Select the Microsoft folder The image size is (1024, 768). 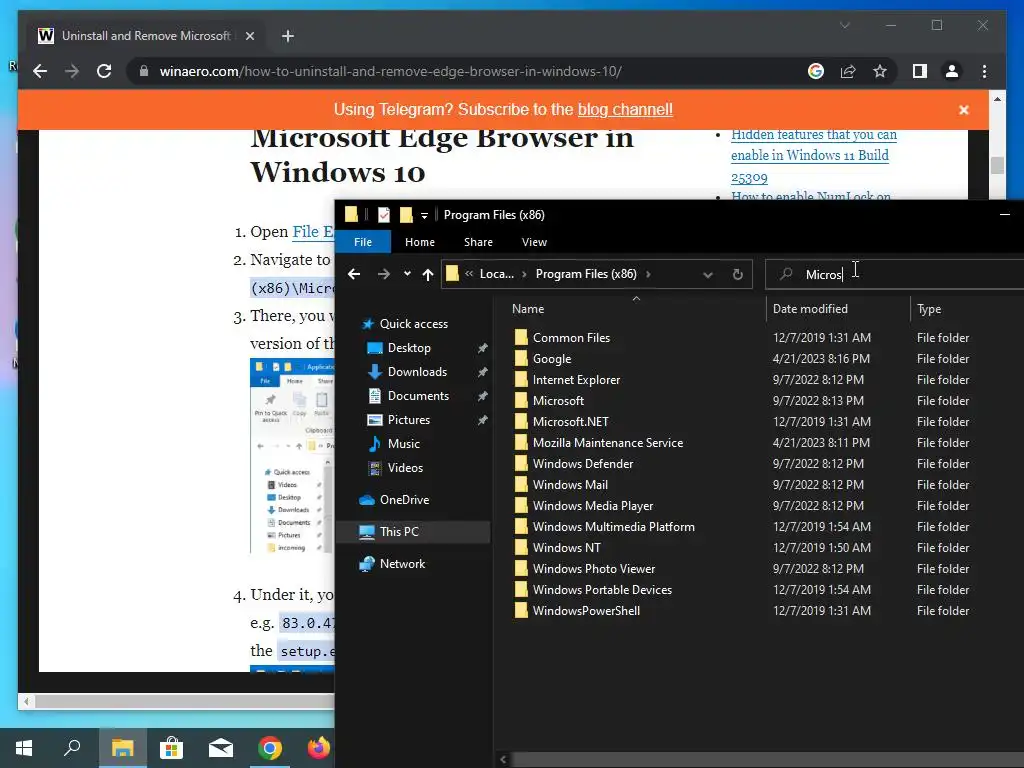558,401
